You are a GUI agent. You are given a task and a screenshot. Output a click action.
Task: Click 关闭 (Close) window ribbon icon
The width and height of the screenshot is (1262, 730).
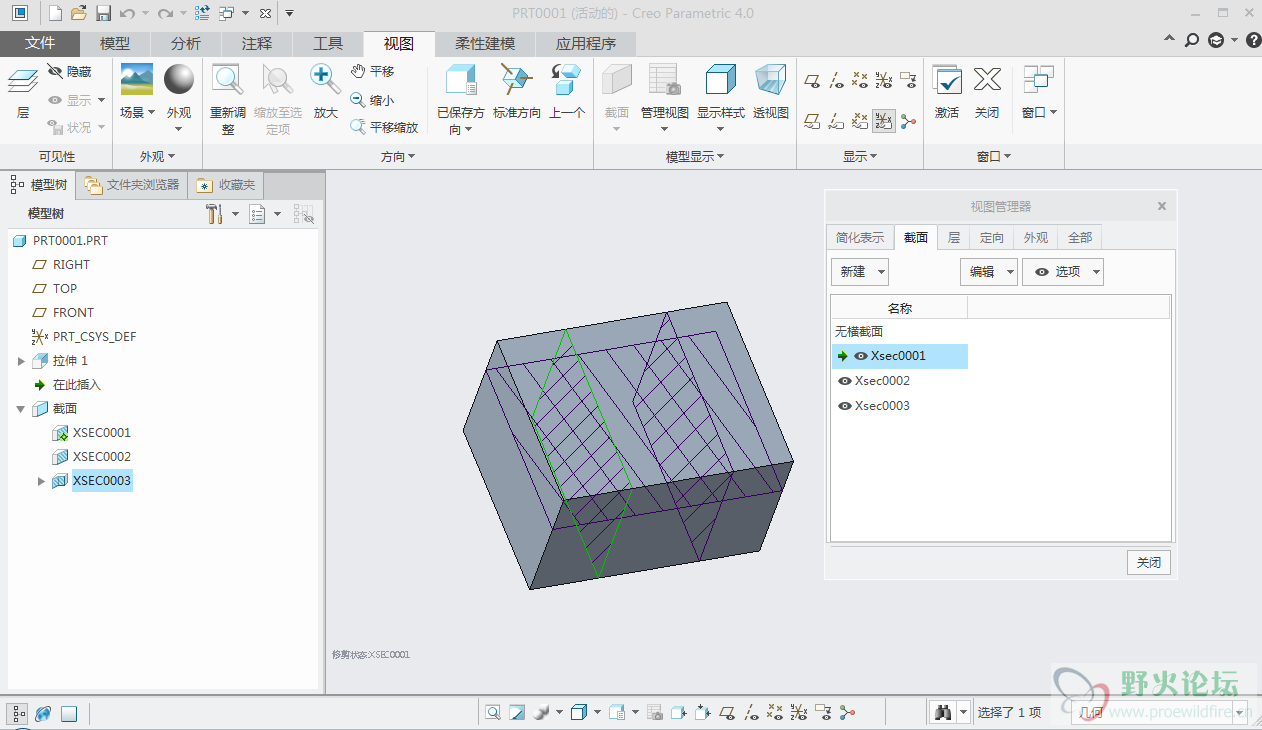click(987, 91)
